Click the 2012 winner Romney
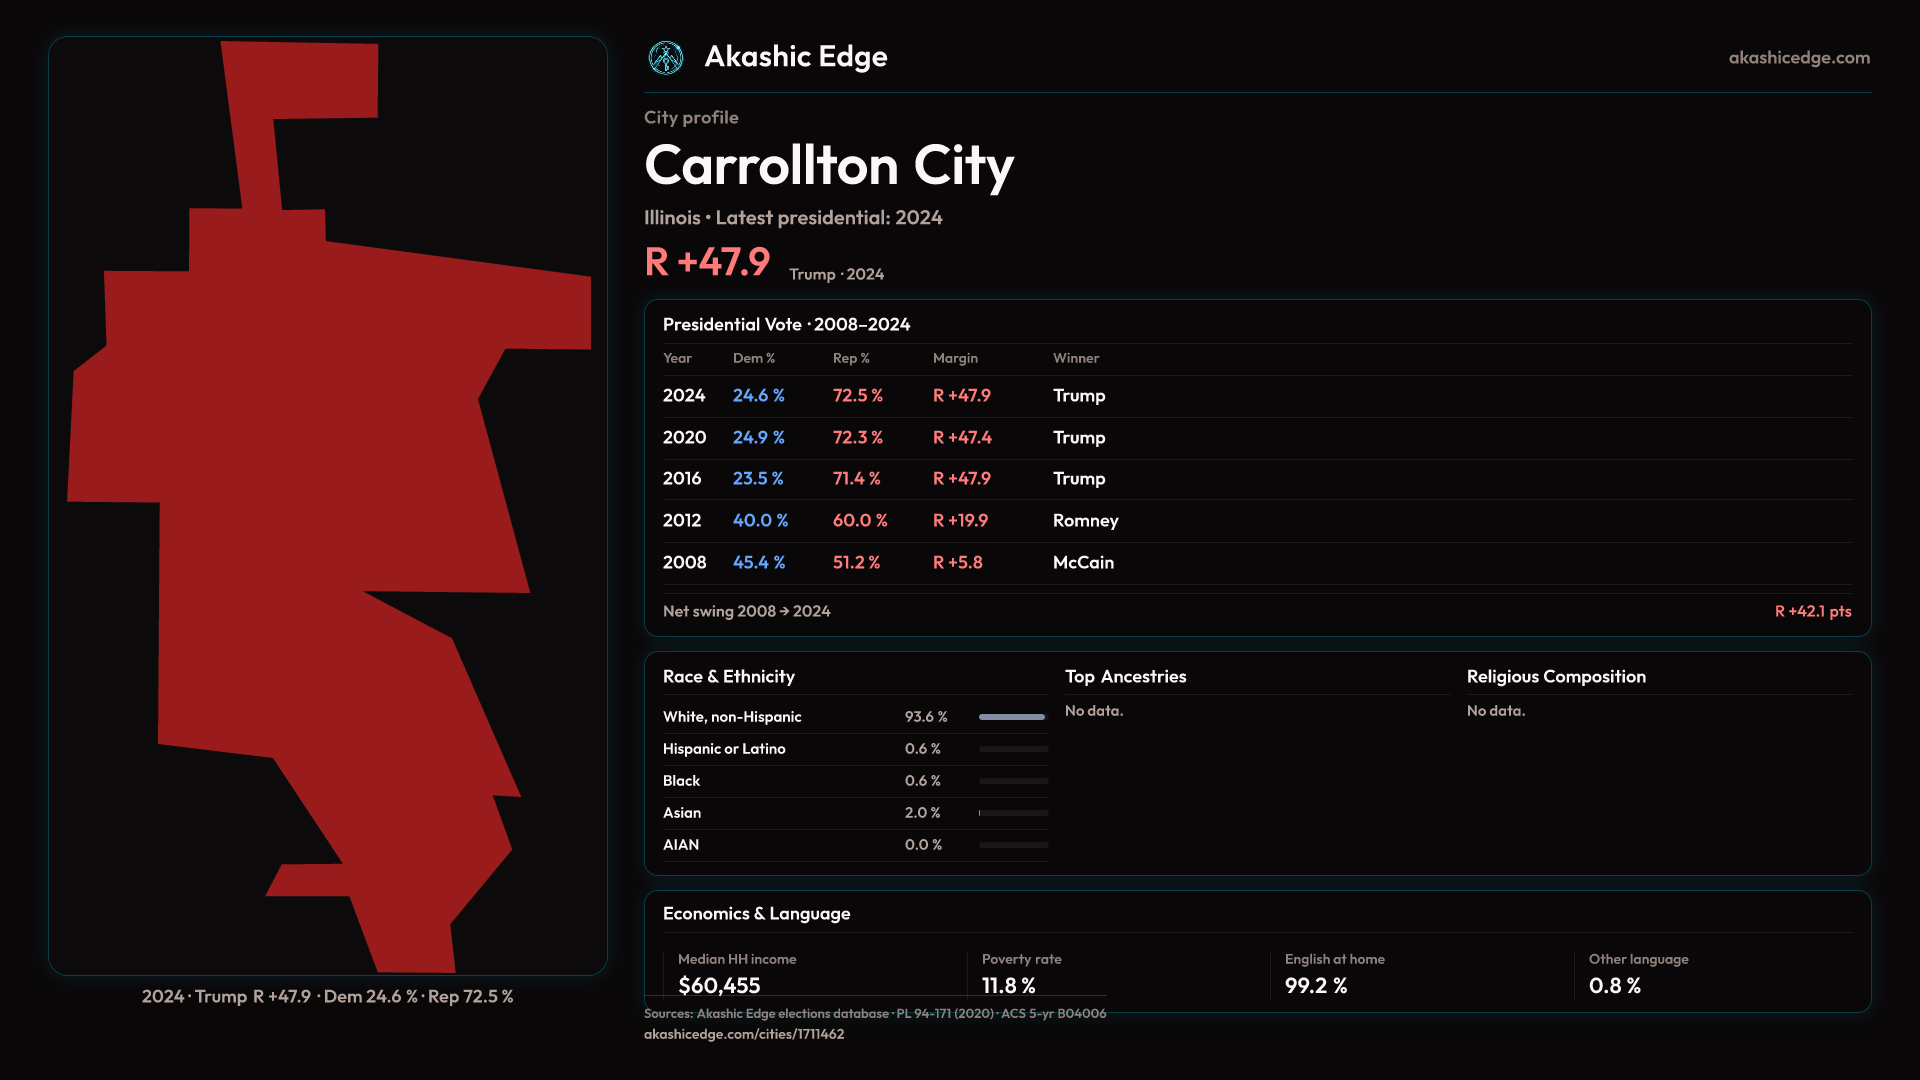Screen dimensions: 1920x1080 (1085, 521)
